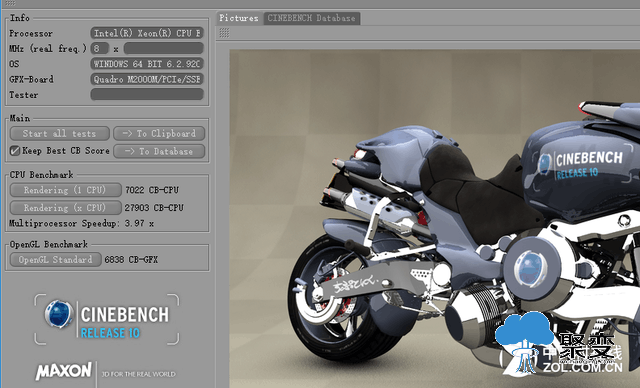Viewport: 640px width, 388px height.
Task: Click the Cinebench Release 10 logo
Action: [107, 319]
